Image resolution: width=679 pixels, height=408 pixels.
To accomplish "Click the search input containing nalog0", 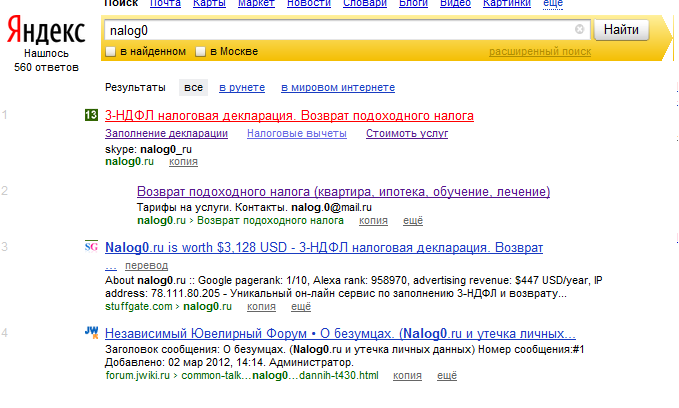I will [x=338, y=30].
